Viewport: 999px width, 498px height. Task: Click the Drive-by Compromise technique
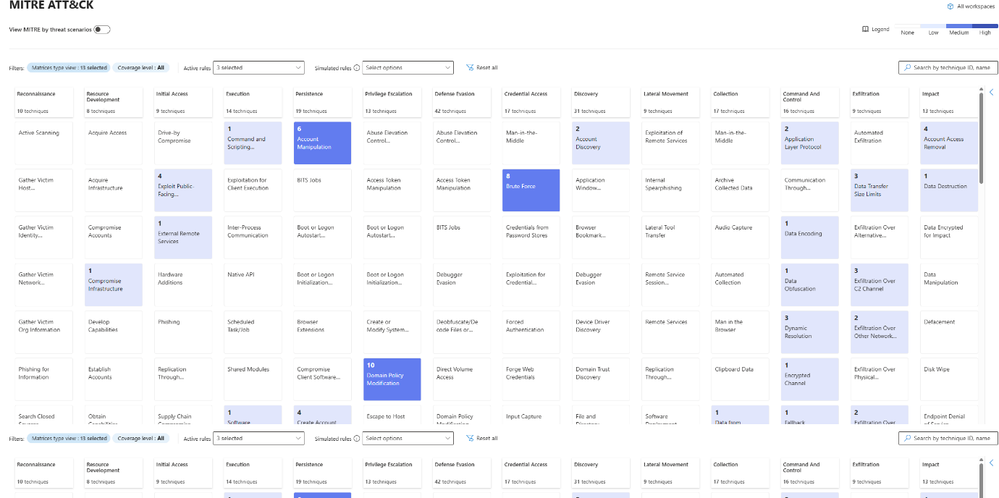(x=183, y=143)
